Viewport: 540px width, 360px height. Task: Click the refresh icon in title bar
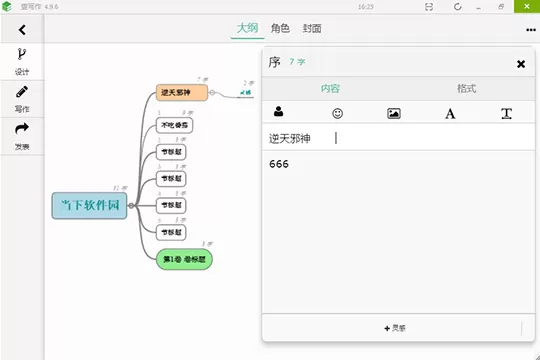click(x=458, y=7)
